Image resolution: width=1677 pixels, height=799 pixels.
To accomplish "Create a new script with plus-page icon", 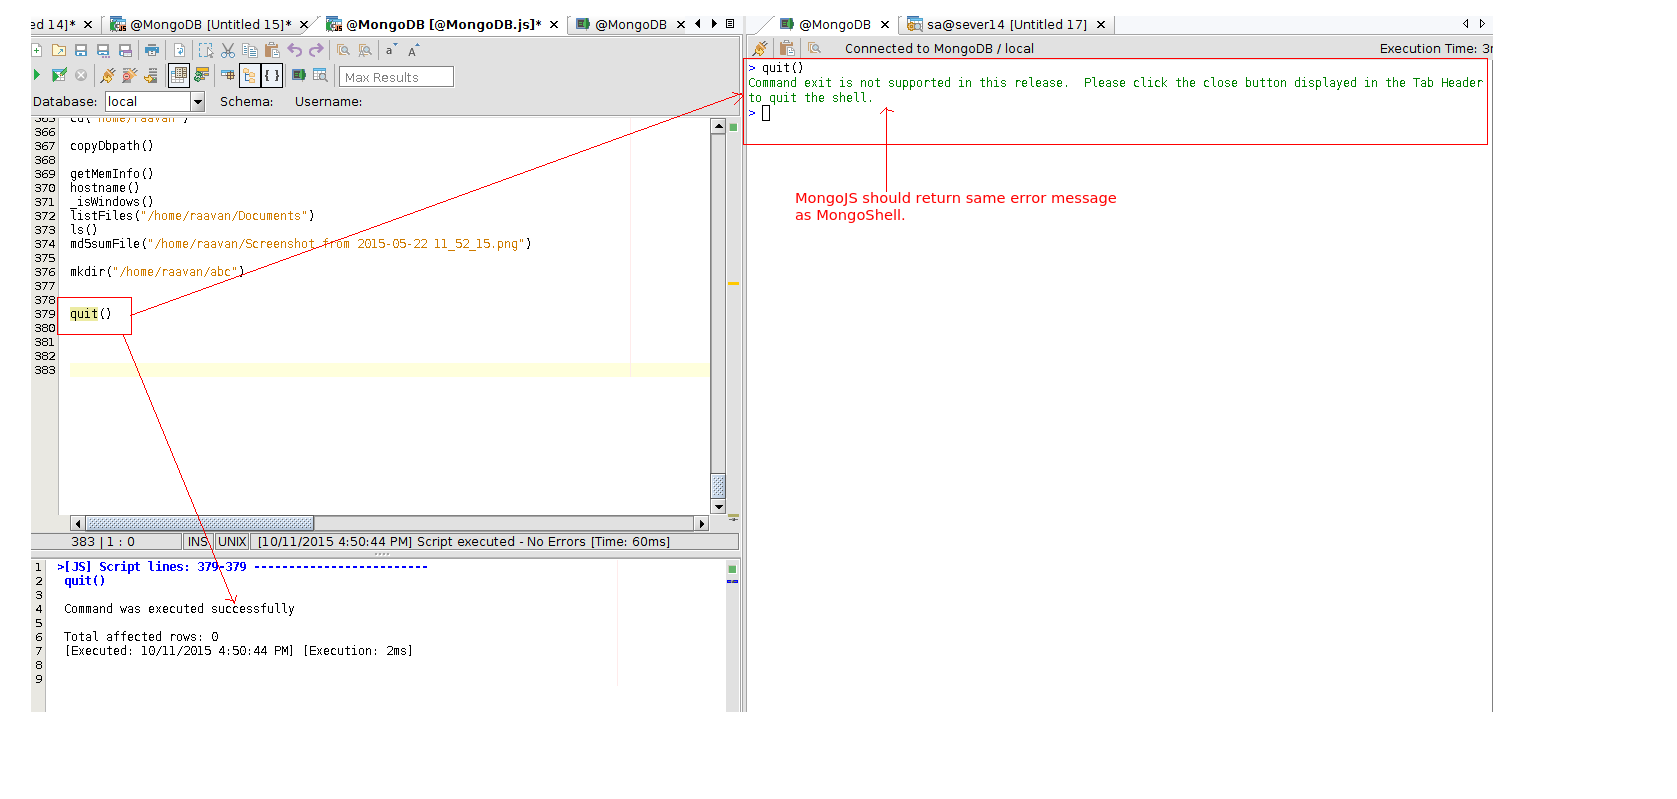I will 36,50.
